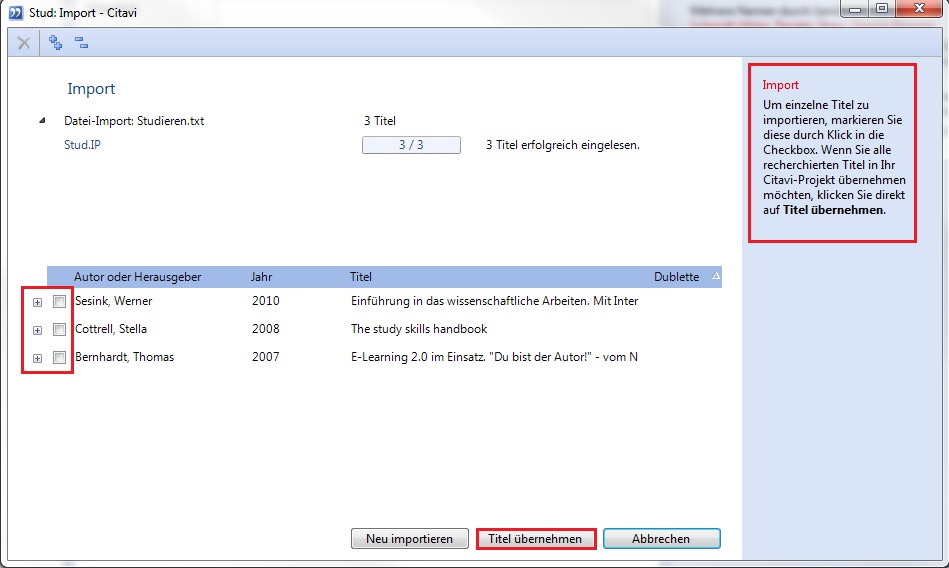The image size is (949, 568).
Task: Click the 3 / 3 progress bar
Action: [x=410, y=145]
